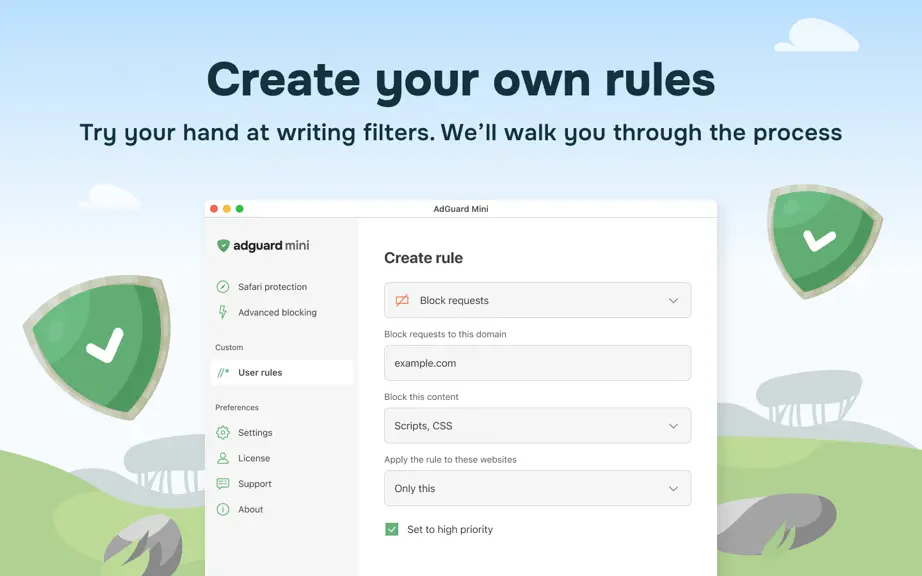The height and width of the screenshot is (576, 922).
Task: Click the User rules slash-asterisk icon
Action: [223, 373]
